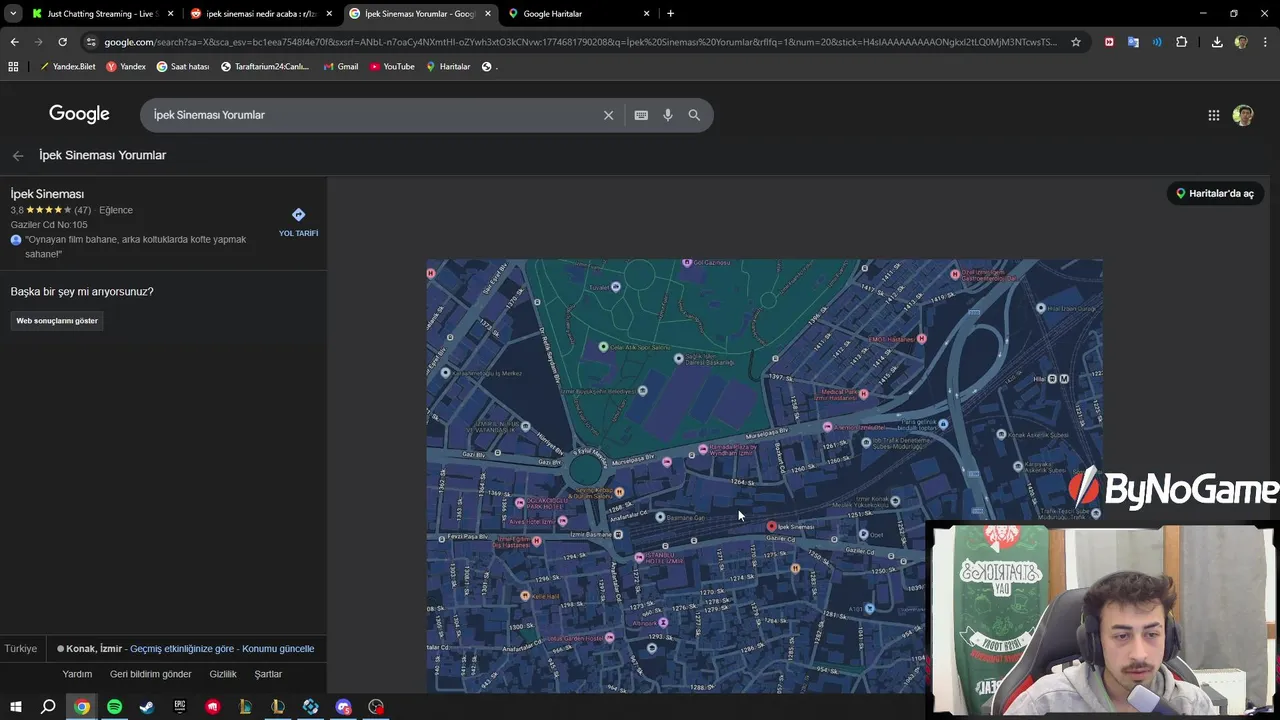
Task: Open the Yandex.Bilet bookmark
Action: pyautogui.click(x=67, y=67)
